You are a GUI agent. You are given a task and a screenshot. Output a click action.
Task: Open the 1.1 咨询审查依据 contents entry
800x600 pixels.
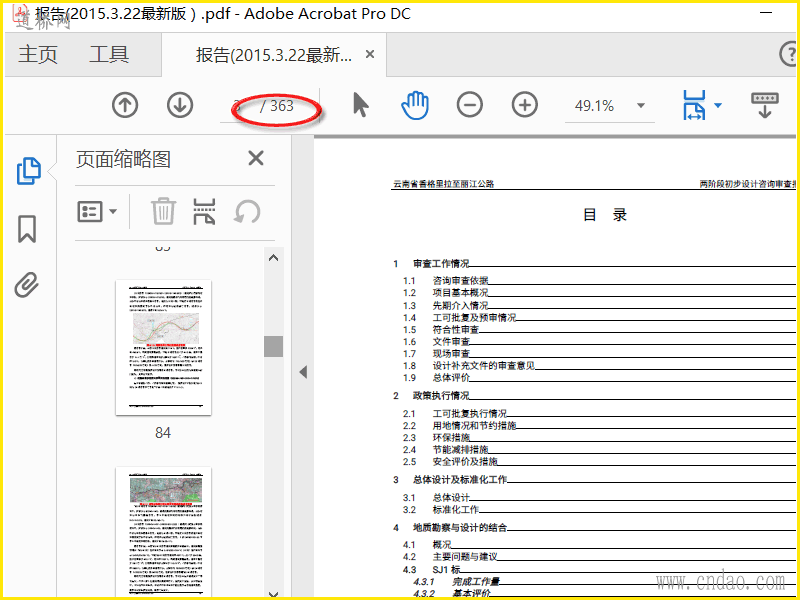click(x=599, y=281)
